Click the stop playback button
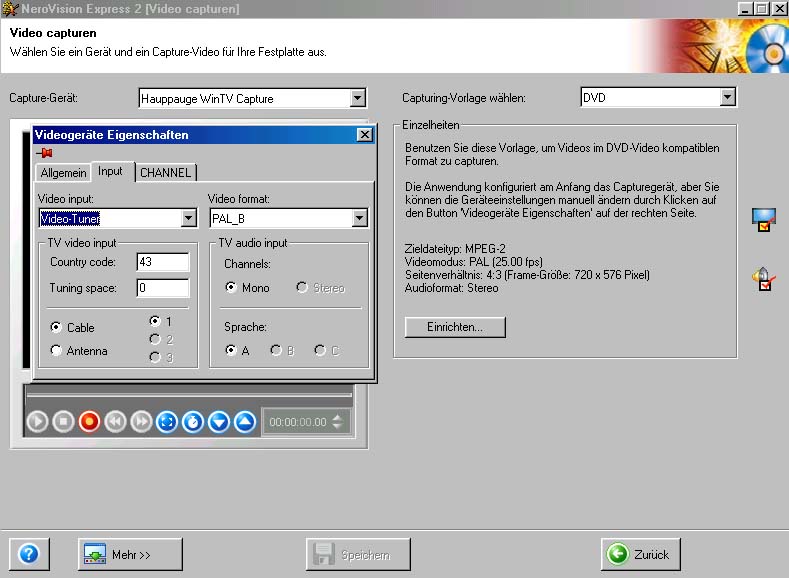Screen dimensions: 789x578 point(63,422)
